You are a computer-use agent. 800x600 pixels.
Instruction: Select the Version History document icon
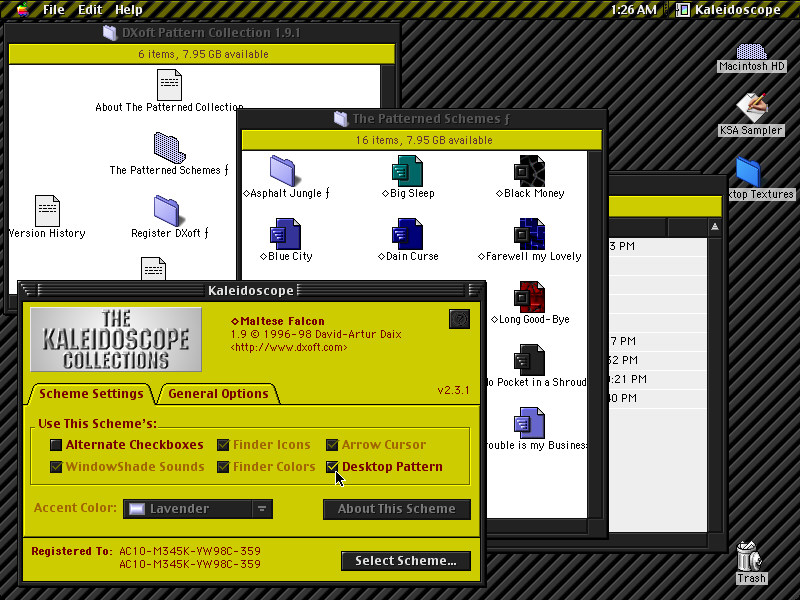[47, 210]
